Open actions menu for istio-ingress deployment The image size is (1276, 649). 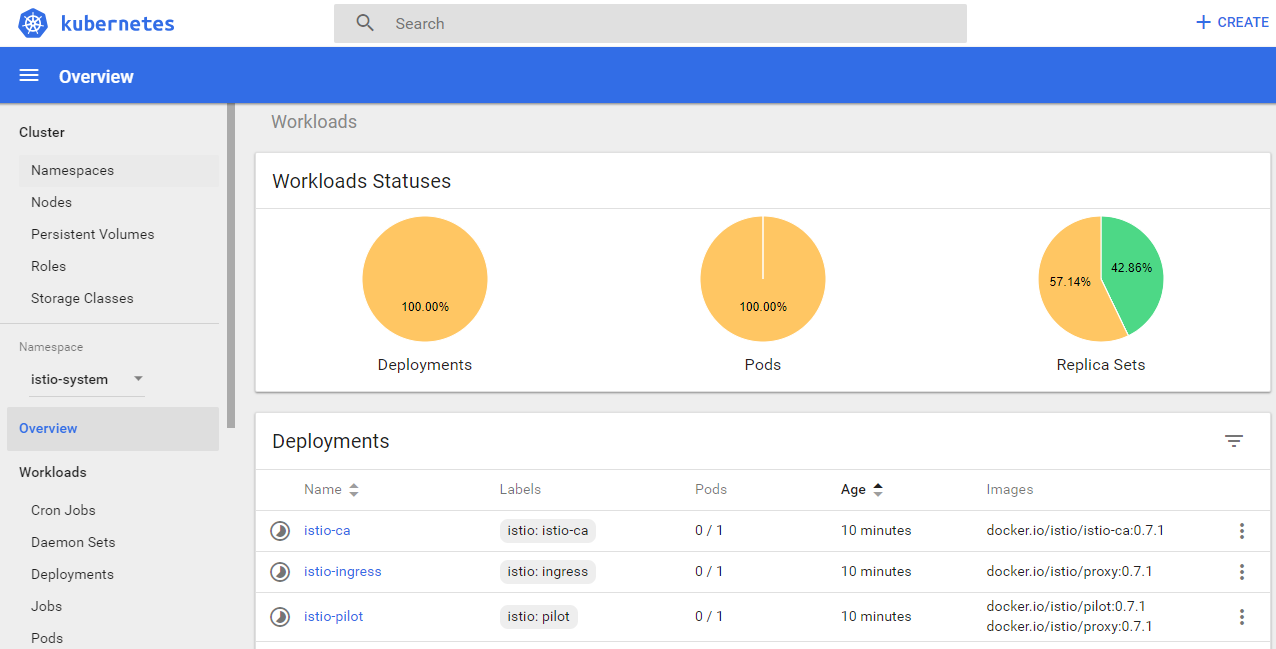1241,572
